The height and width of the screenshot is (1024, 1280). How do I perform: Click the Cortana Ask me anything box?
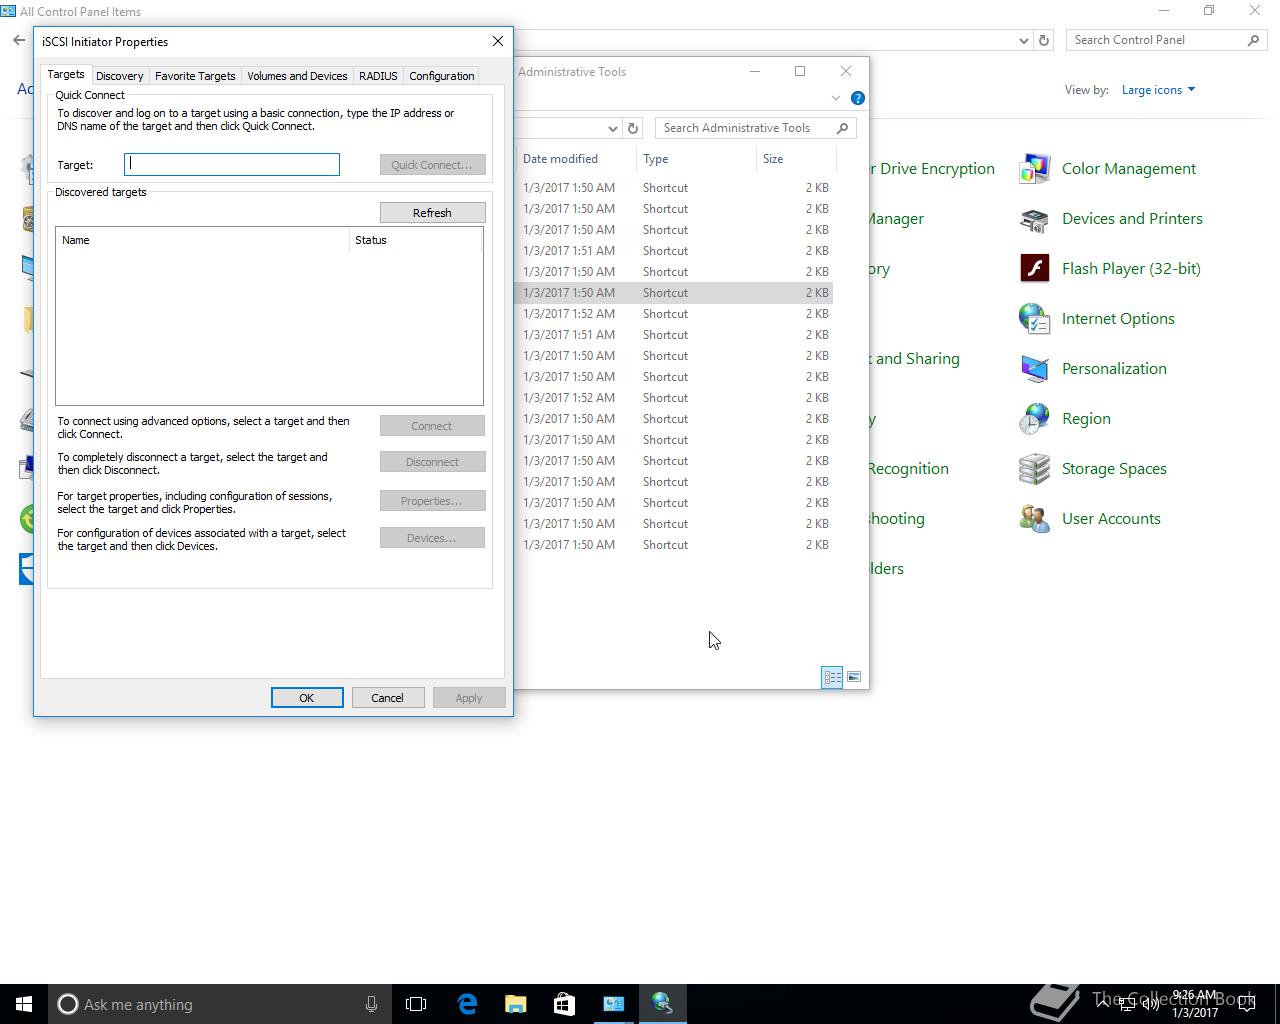coord(220,1004)
